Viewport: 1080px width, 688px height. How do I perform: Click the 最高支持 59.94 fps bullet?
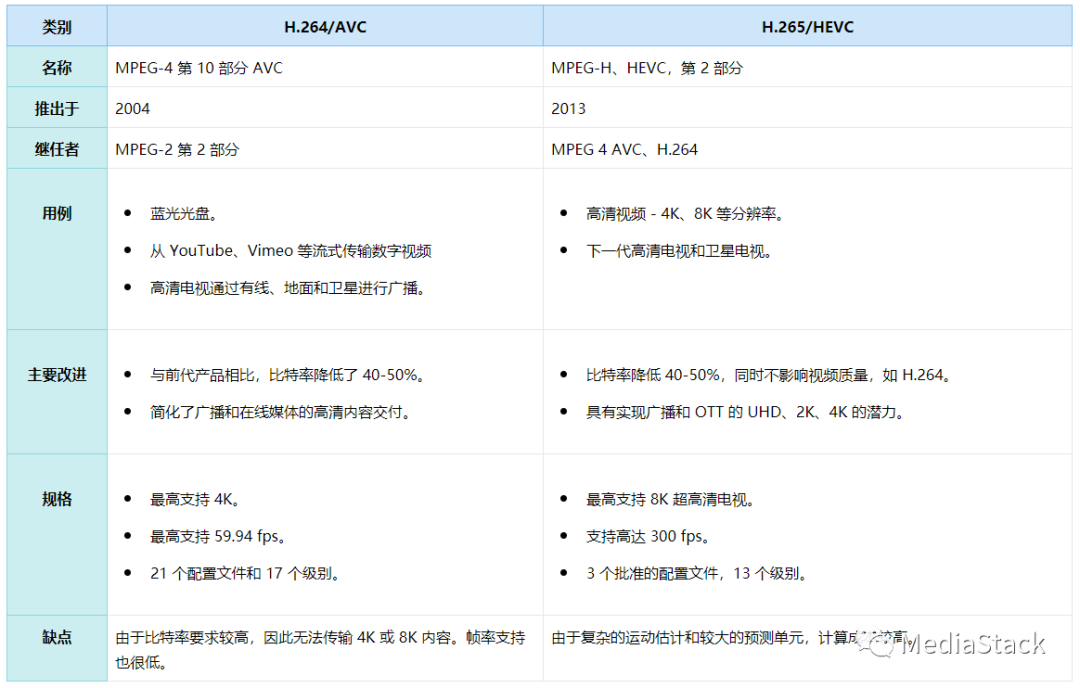tap(218, 536)
